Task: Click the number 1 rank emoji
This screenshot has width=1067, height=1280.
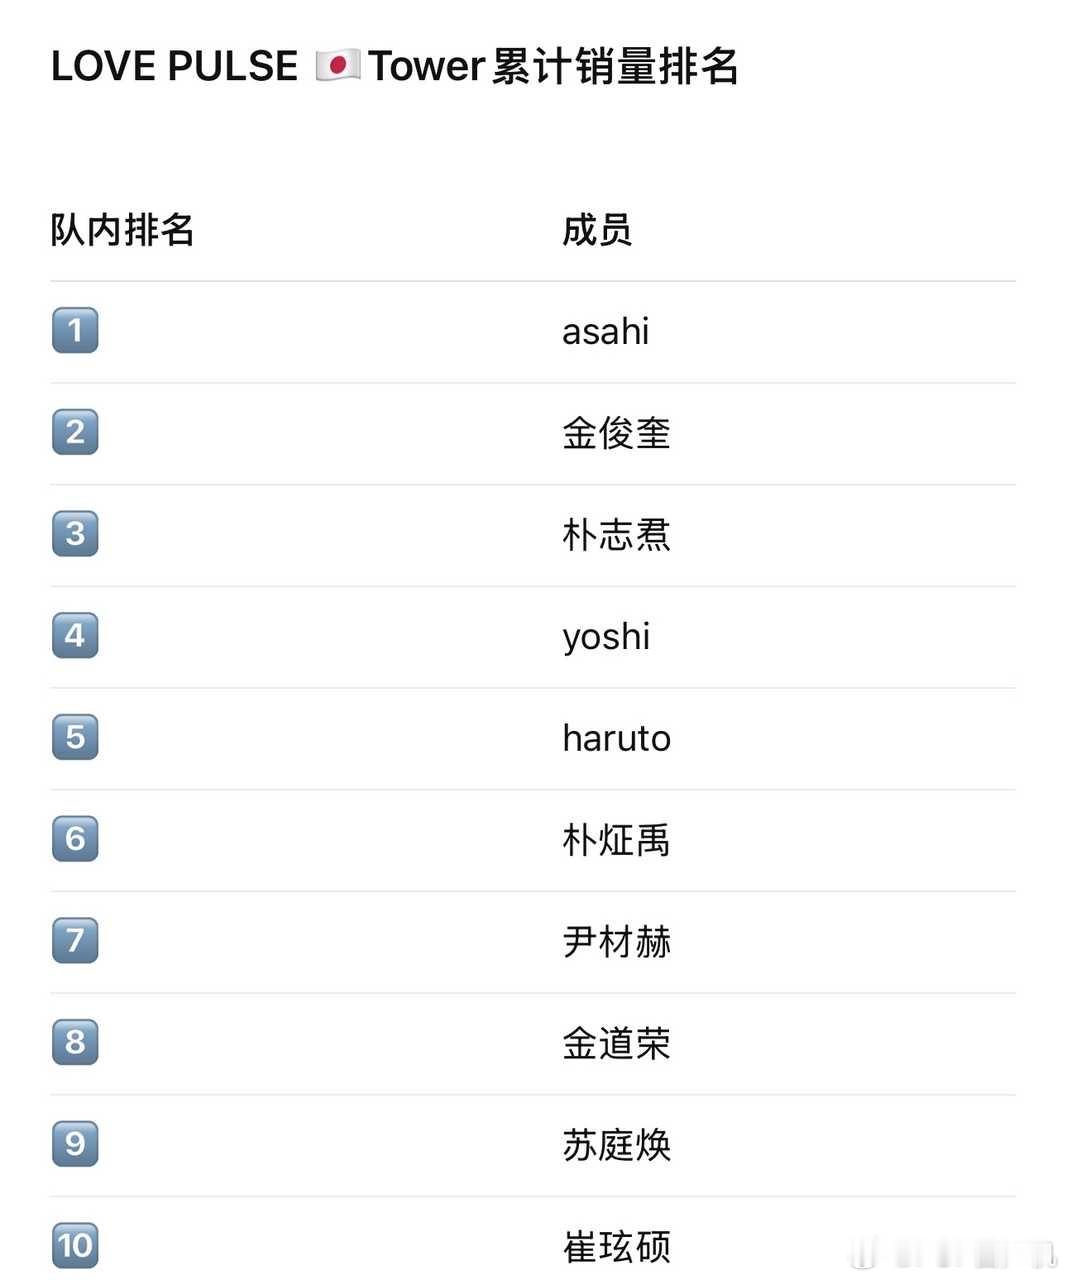Action: coord(75,330)
